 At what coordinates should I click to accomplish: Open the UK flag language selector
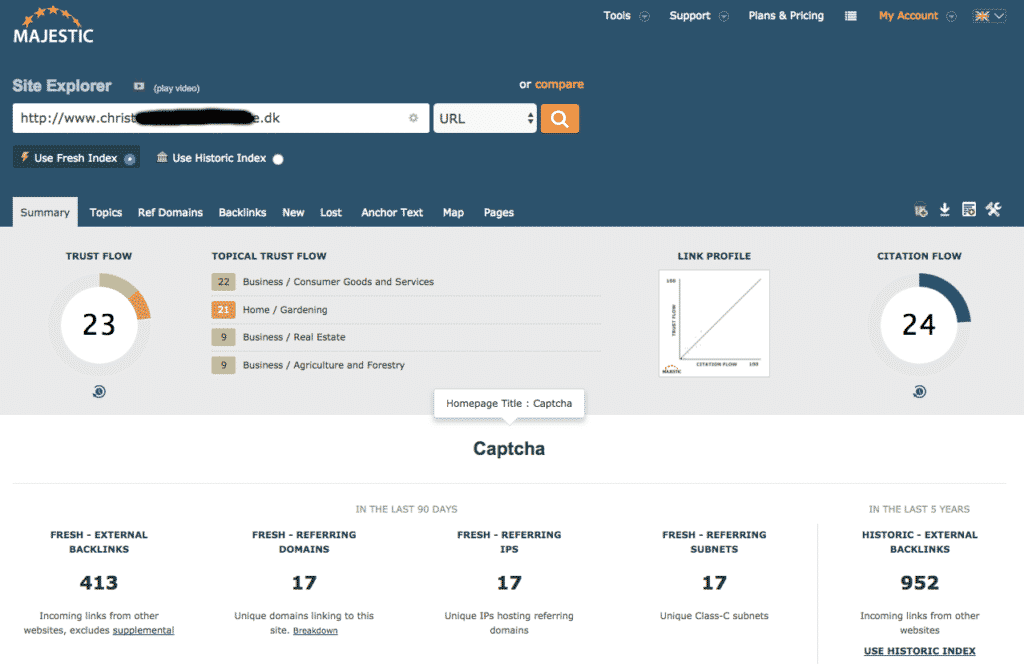pyautogui.click(x=989, y=16)
